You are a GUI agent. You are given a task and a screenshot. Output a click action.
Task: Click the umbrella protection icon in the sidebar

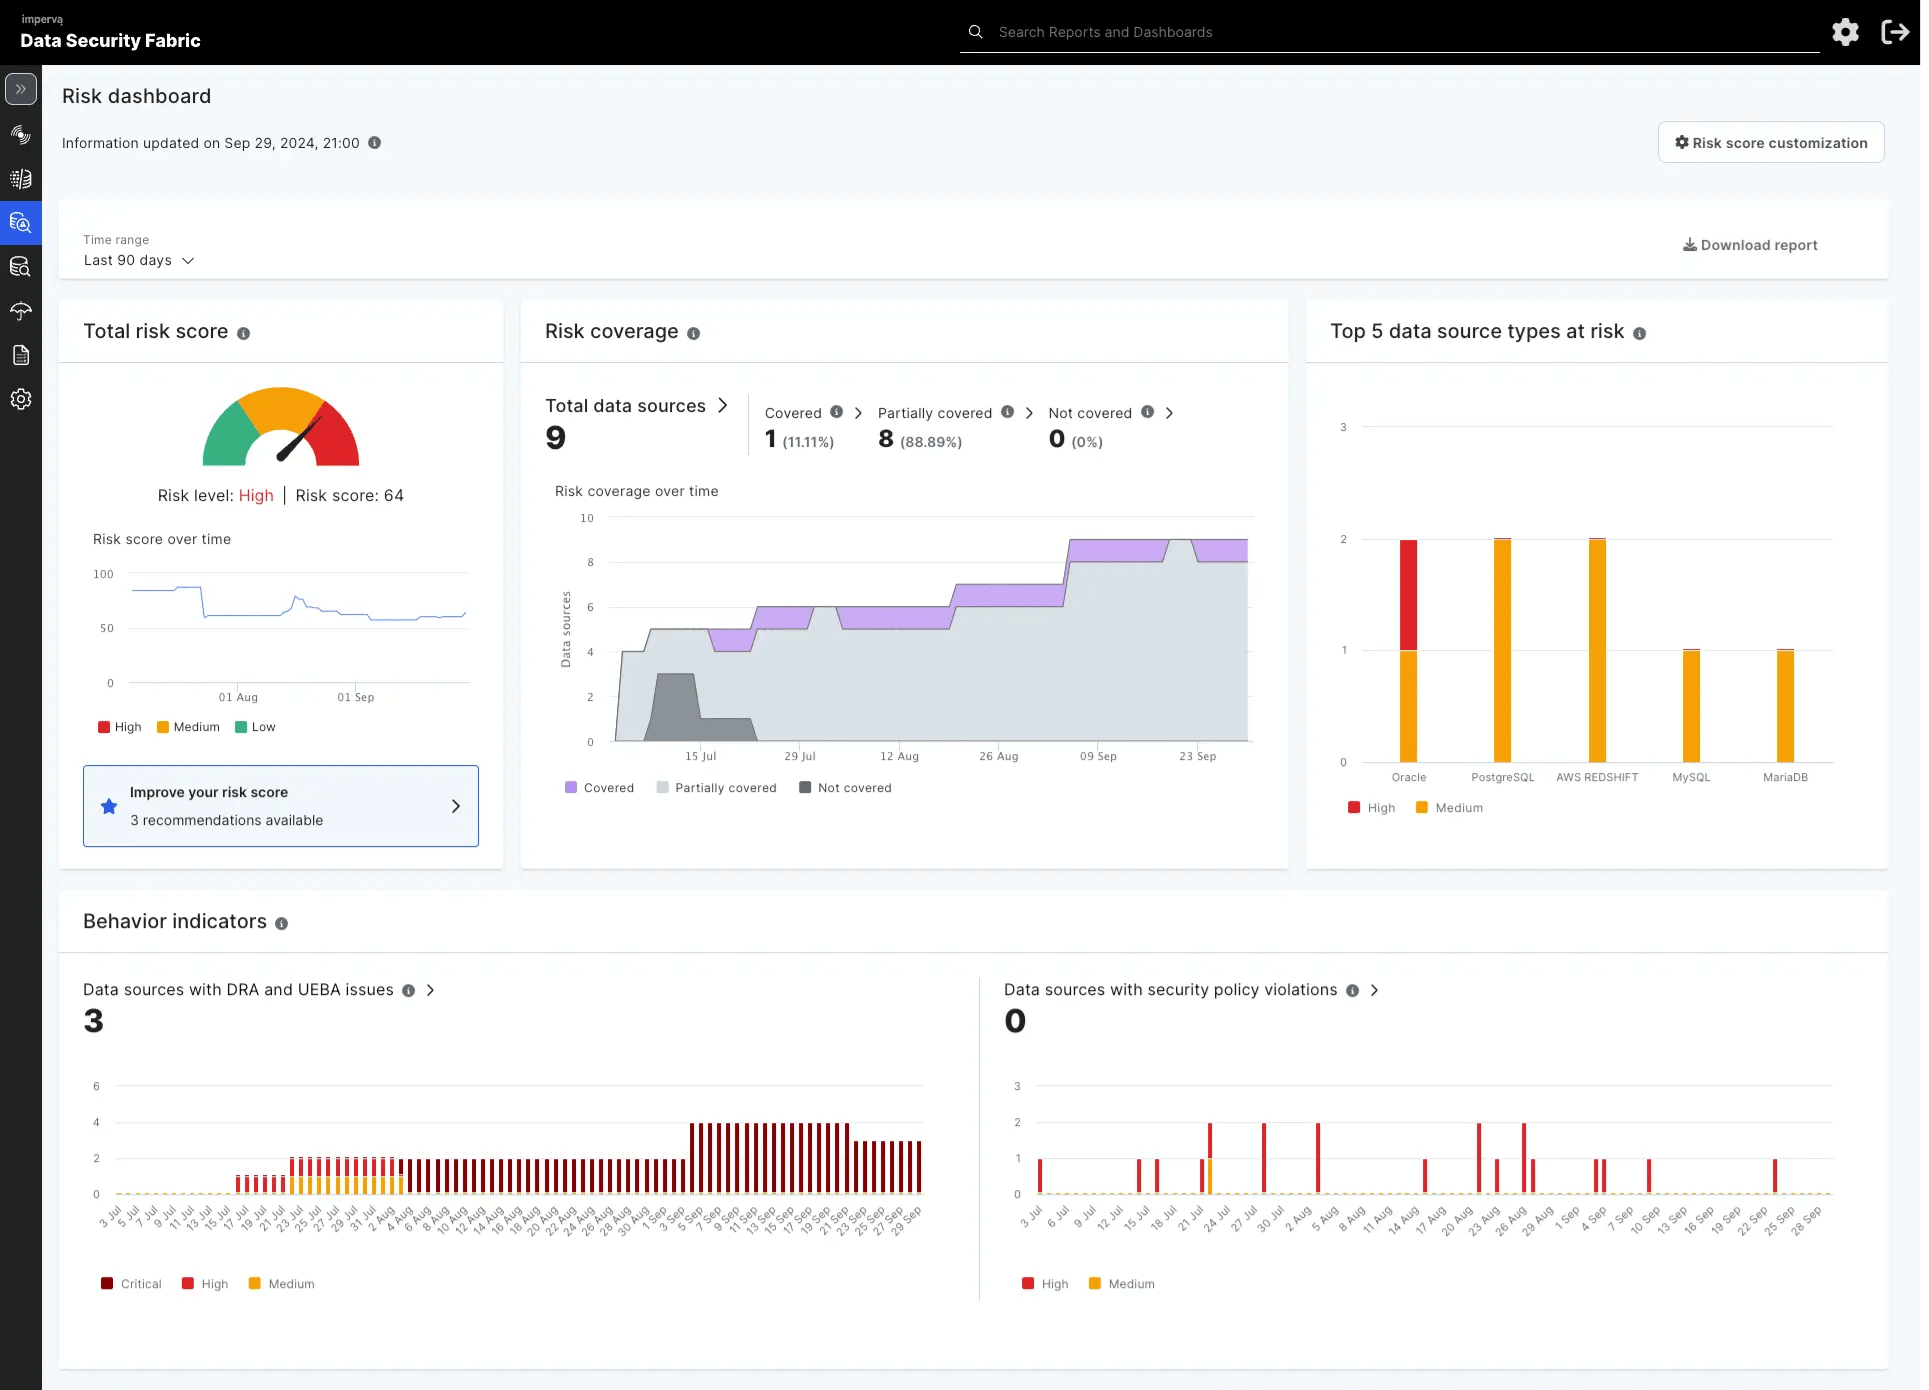[x=21, y=311]
